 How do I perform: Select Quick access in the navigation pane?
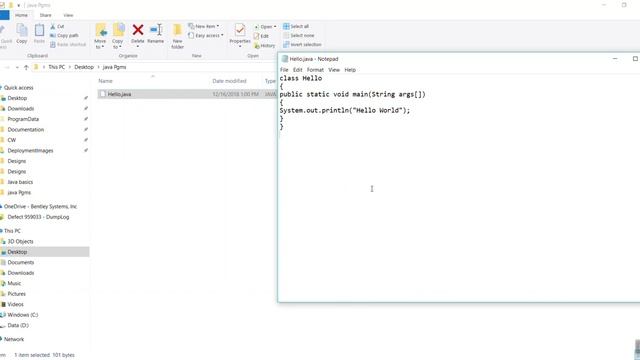18,88
